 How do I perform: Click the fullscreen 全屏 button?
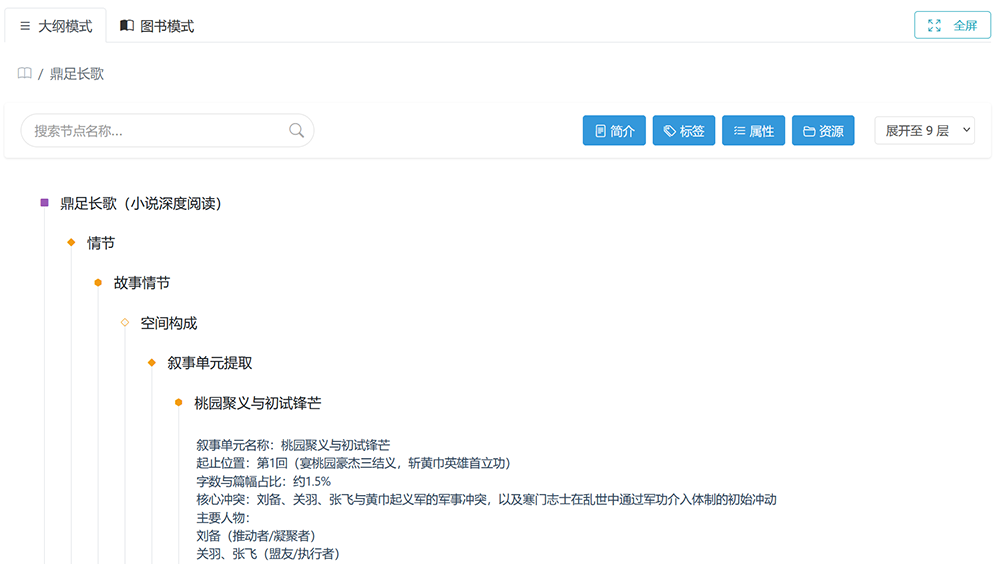[952, 26]
